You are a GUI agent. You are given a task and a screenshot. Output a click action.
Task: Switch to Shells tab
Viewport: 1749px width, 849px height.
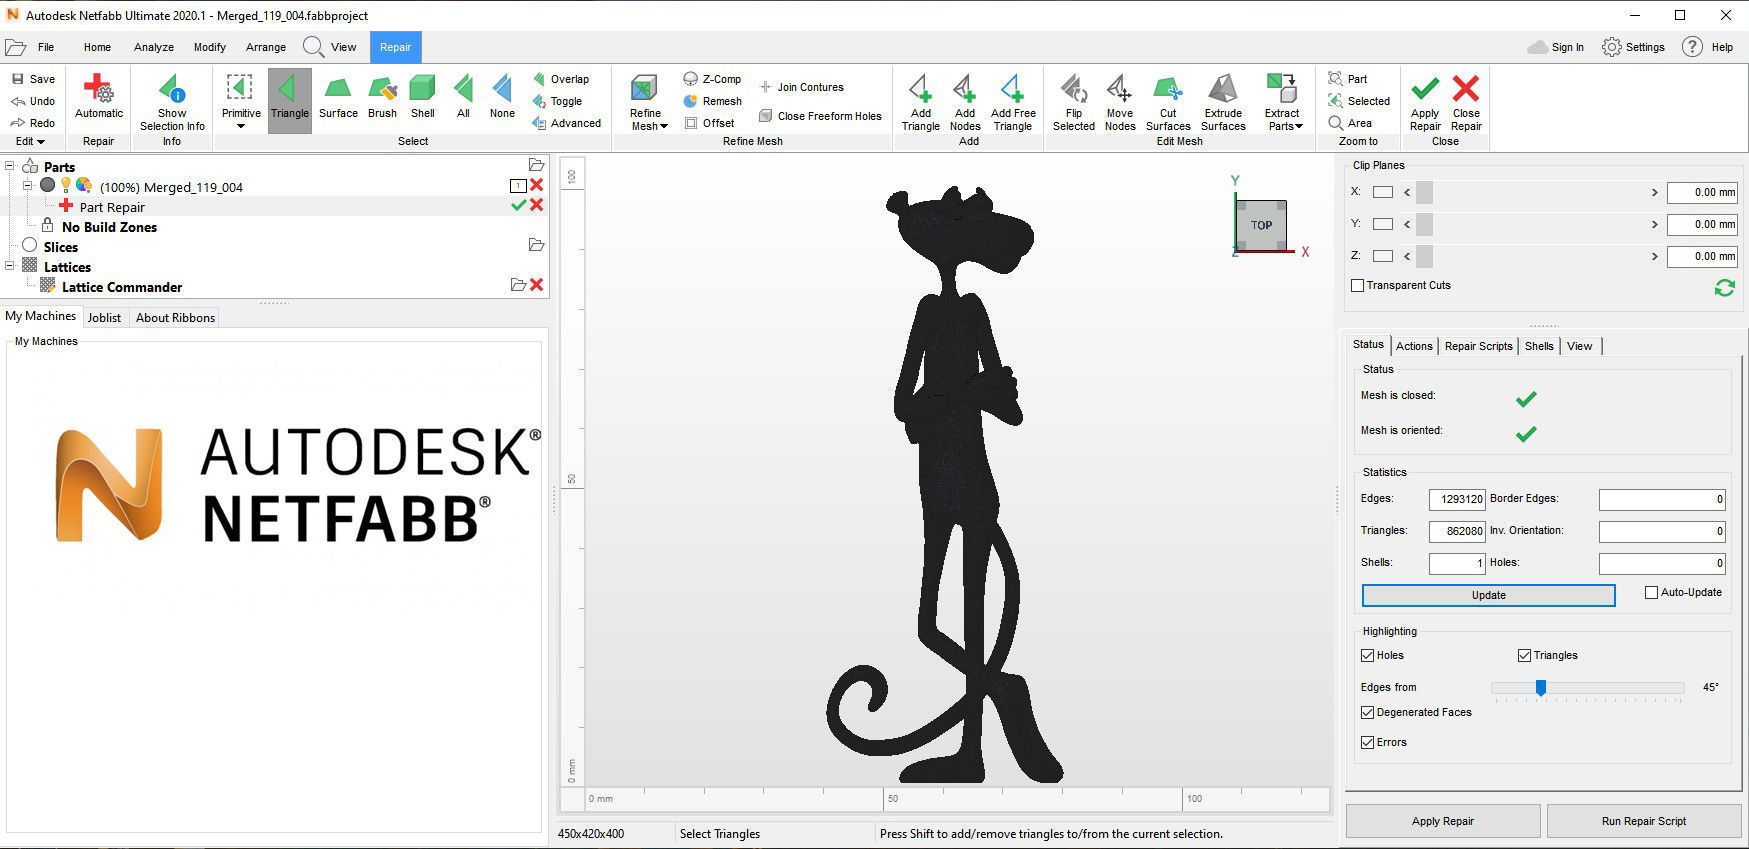[1539, 346]
